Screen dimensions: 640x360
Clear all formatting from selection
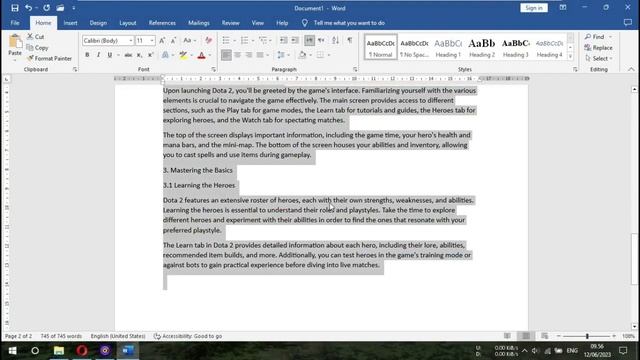pyautogui.click(x=209, y=40)
